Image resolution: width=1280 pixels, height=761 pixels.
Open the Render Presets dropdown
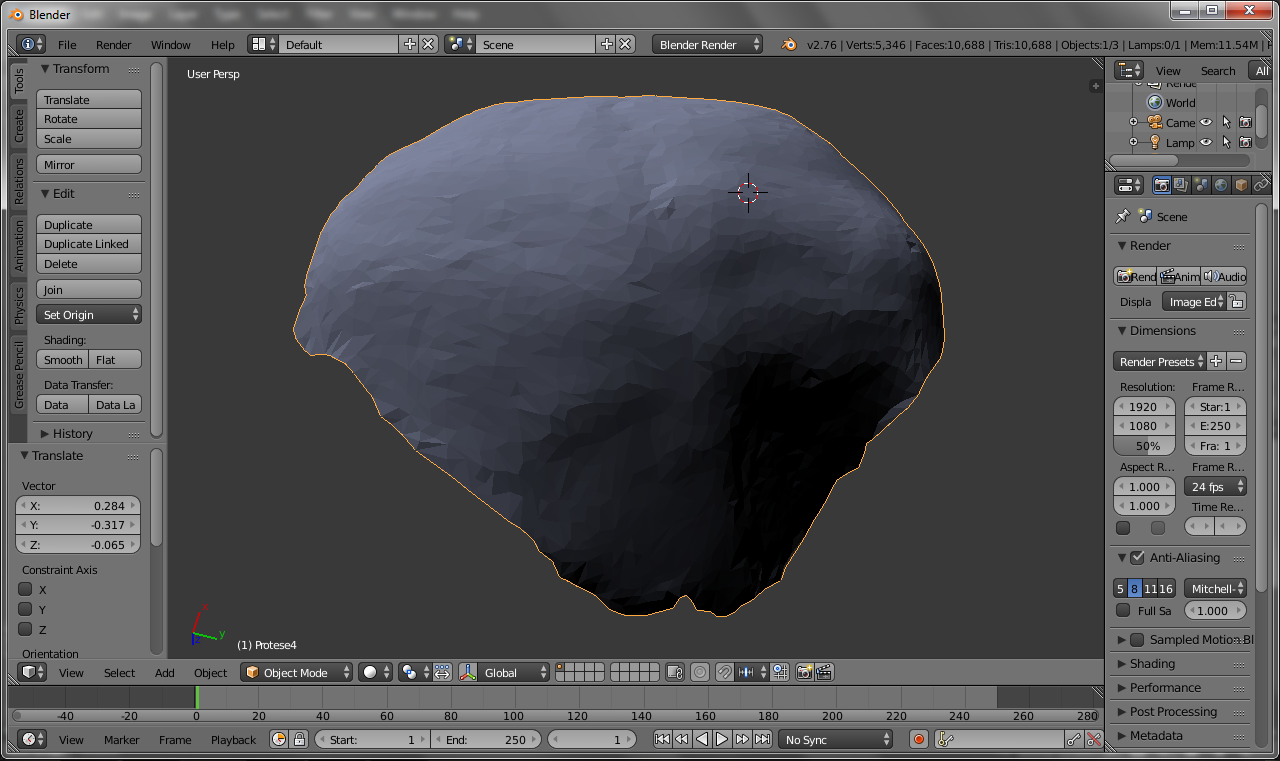pos(1159,361)
